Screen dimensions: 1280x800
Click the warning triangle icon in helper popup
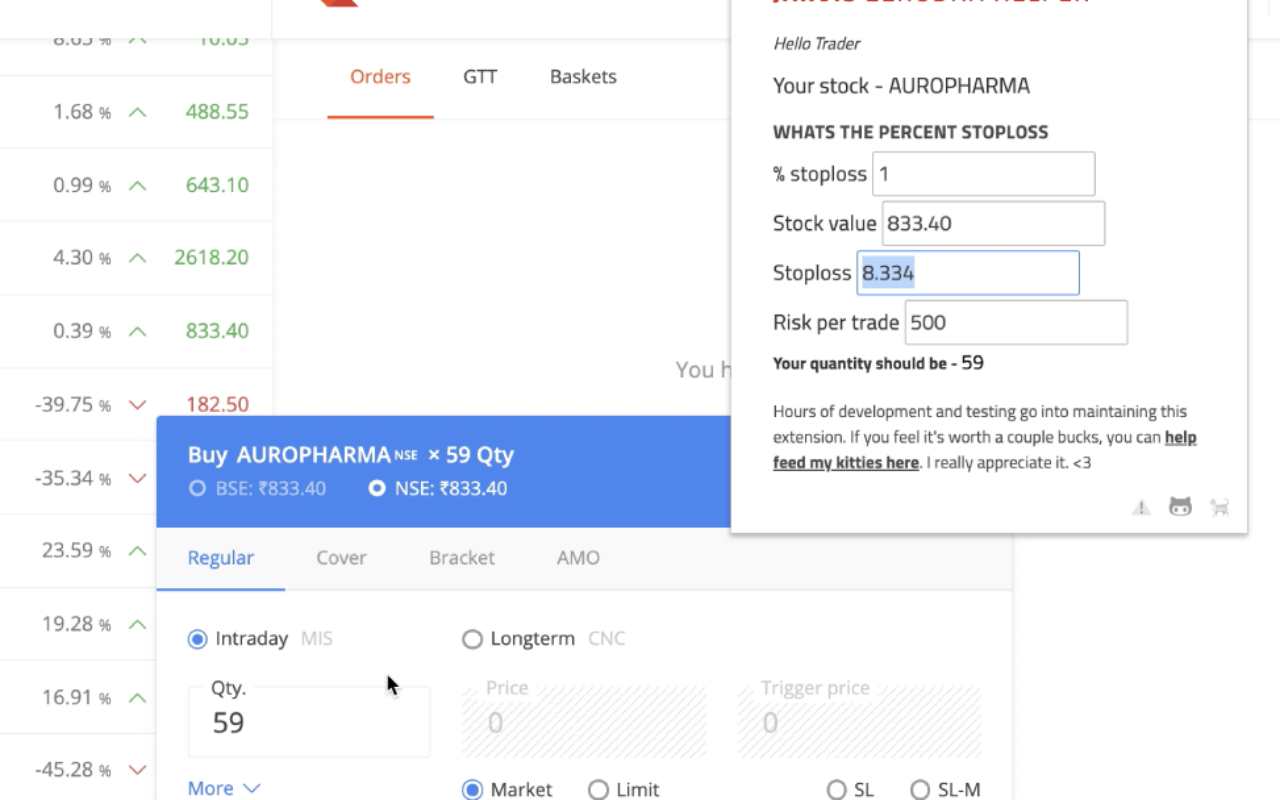(1141, 507)
